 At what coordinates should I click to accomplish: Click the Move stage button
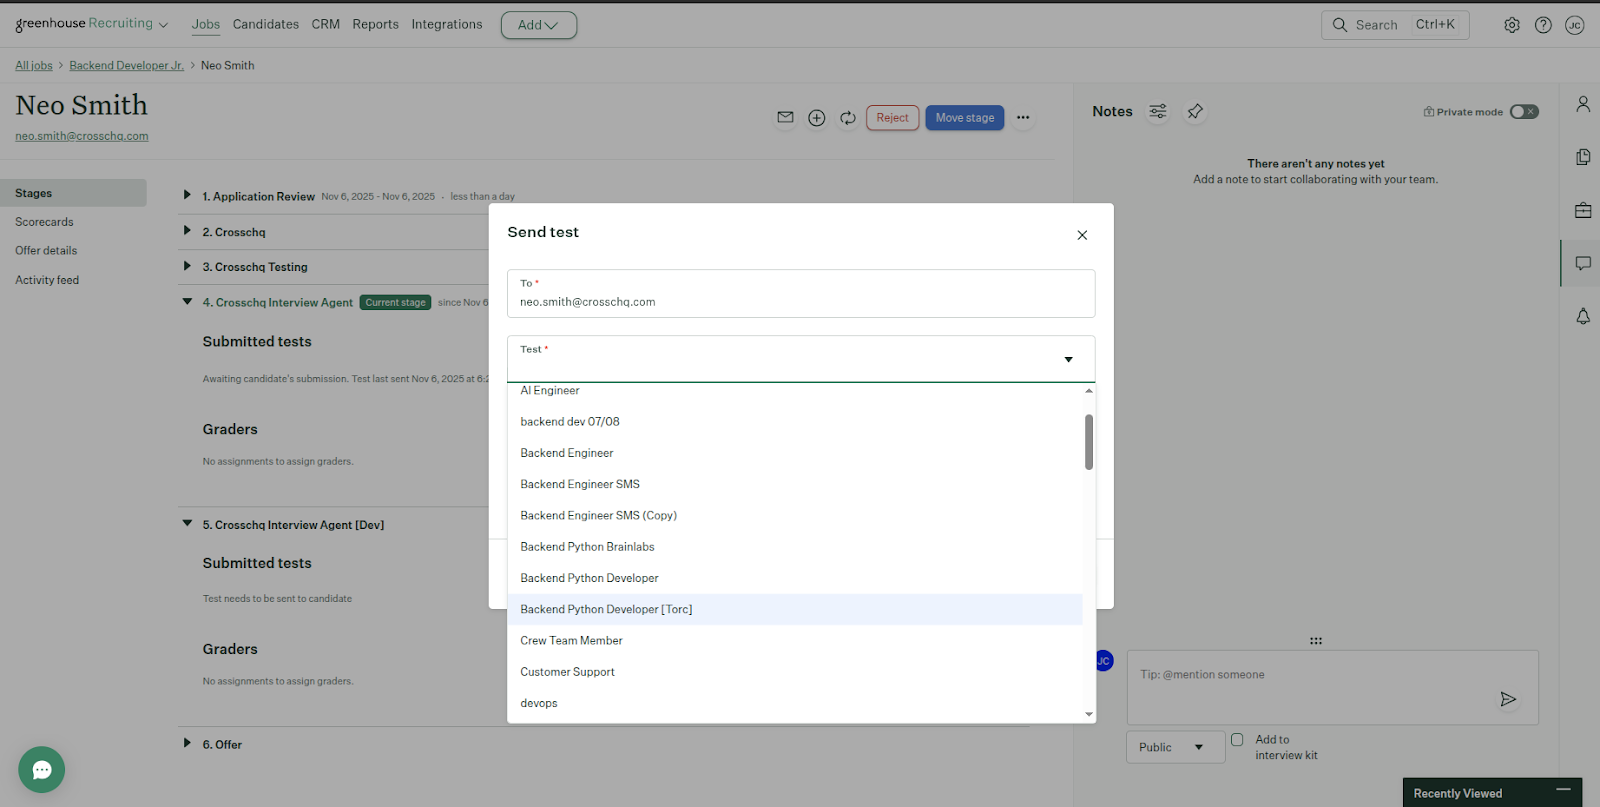tap(964, 118)
